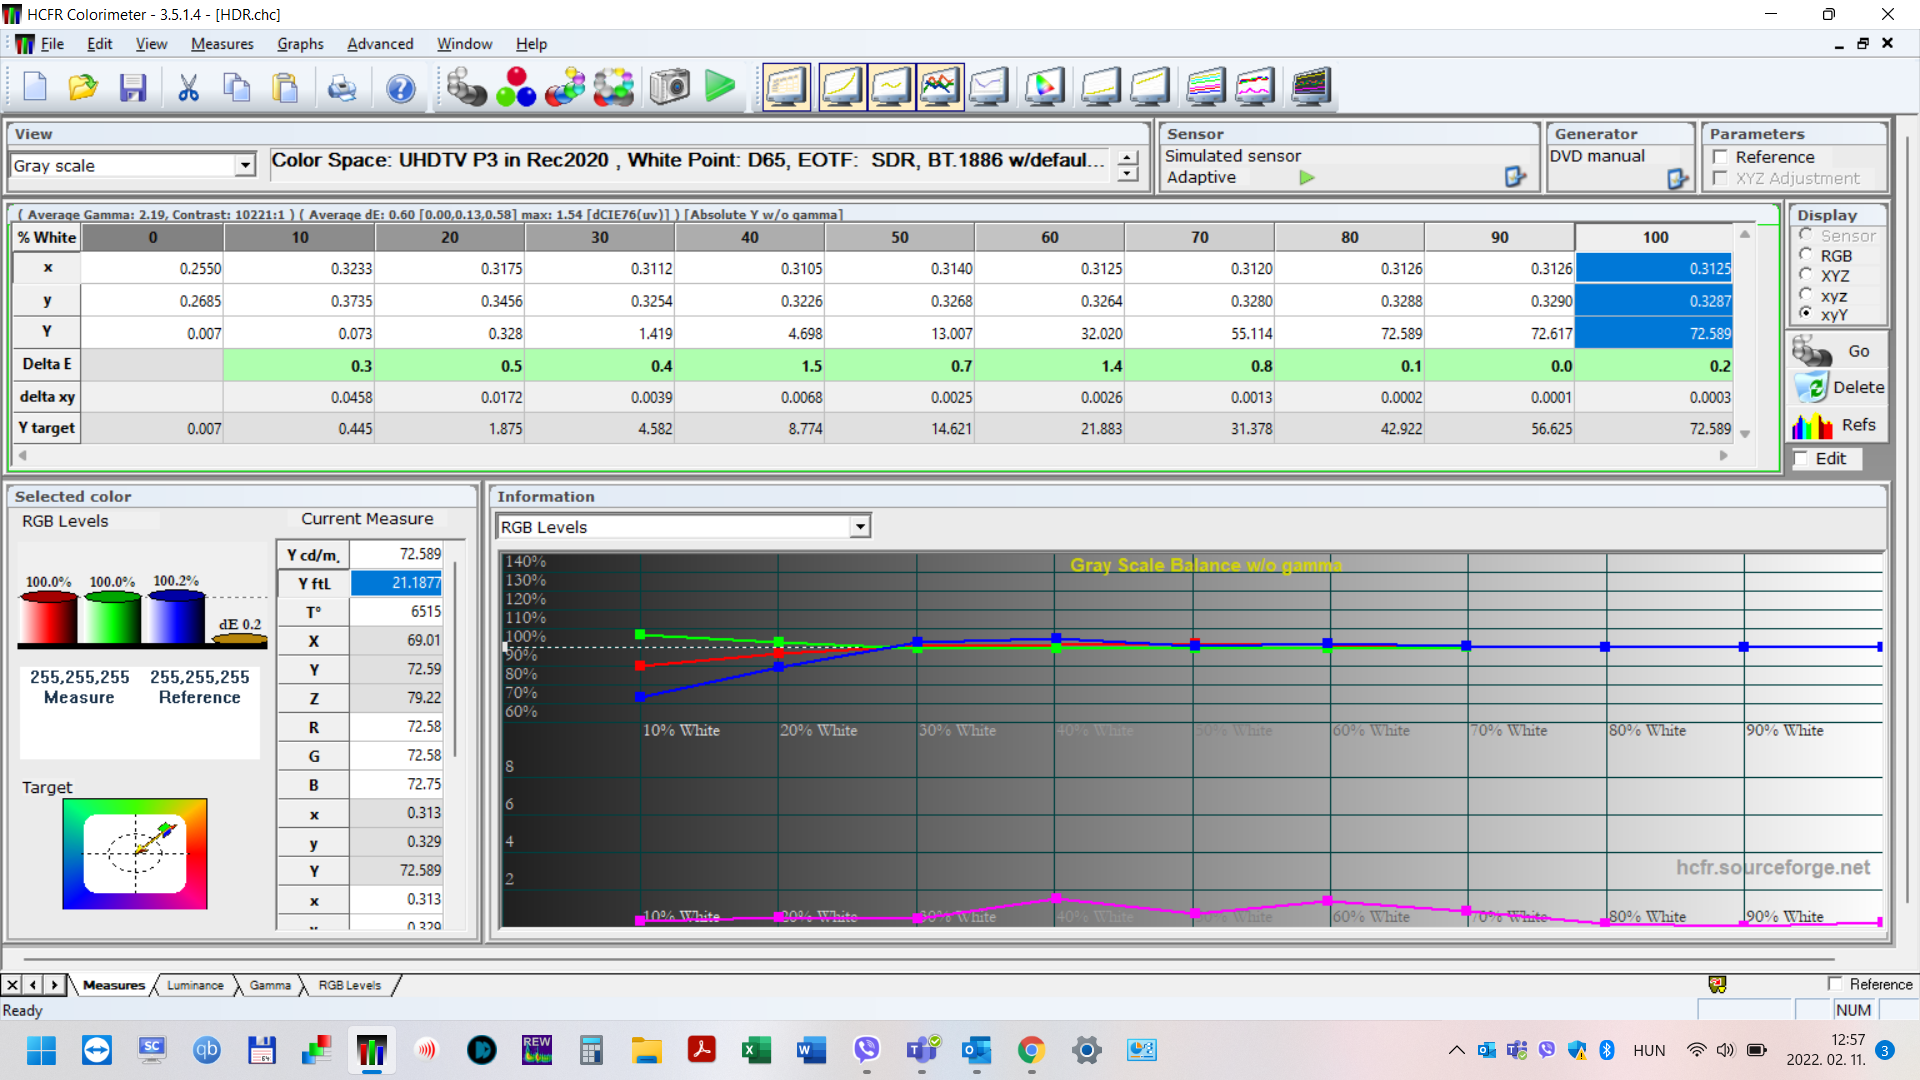Viewport: 1920px width, 1080px height.
Task: Tick the Edit checkbox
Action: pyautogui.click(x=1801, y=459)
